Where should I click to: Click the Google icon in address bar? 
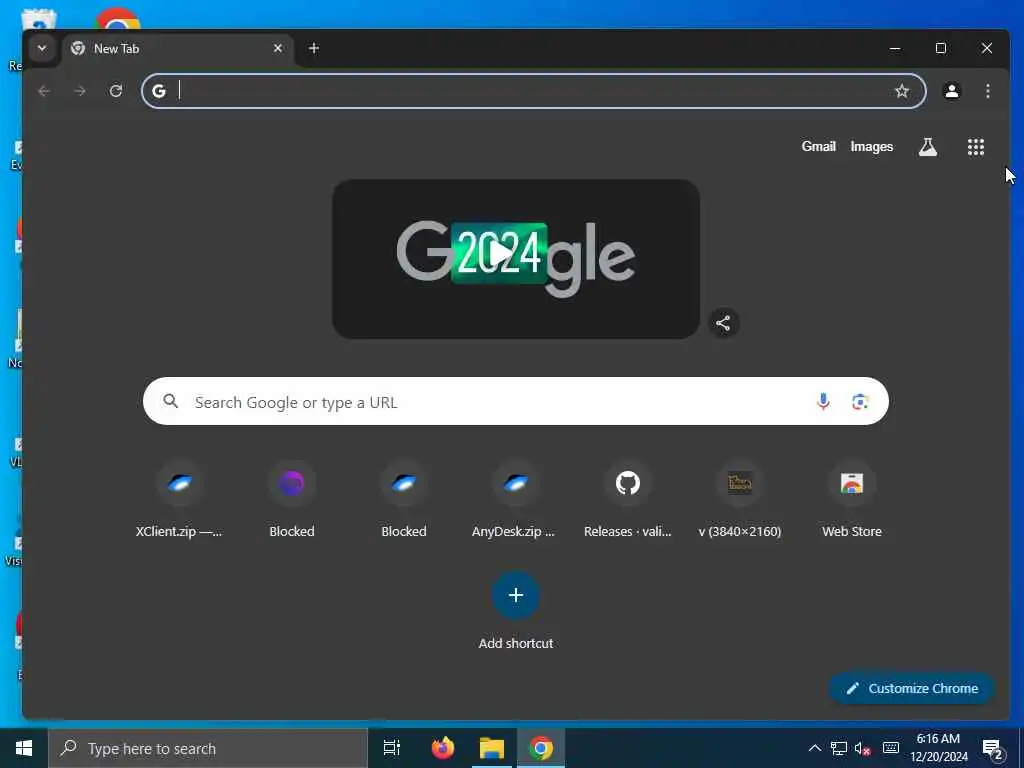(159, 91)
